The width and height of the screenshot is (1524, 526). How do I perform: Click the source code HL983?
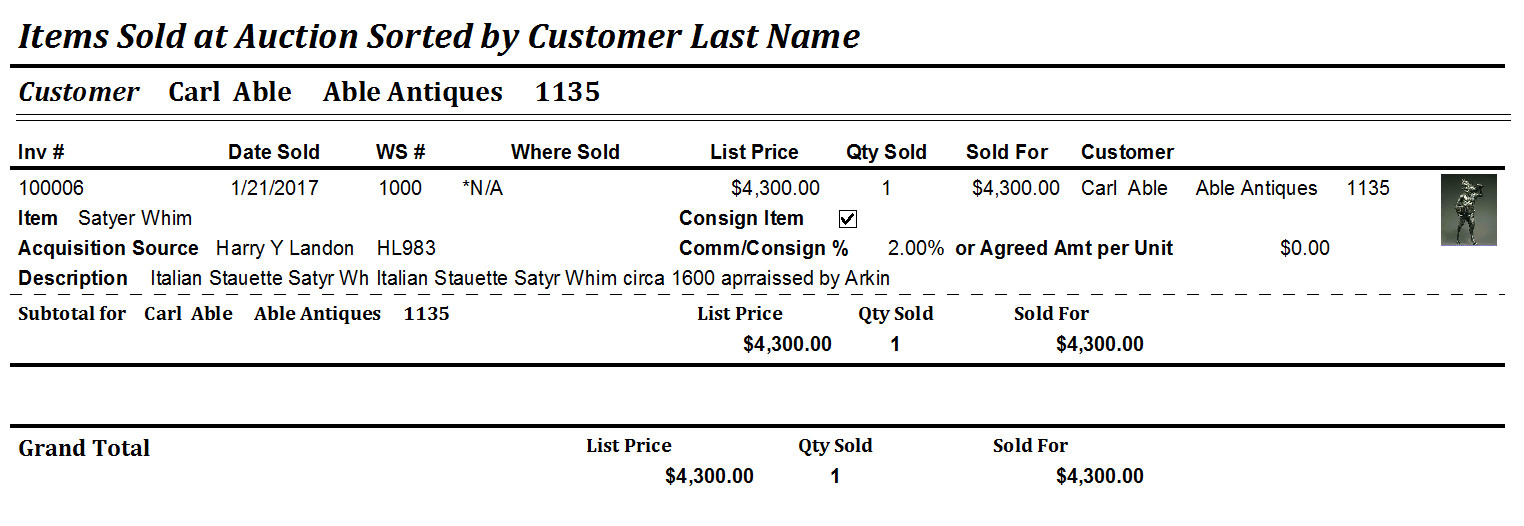point(406,248)
